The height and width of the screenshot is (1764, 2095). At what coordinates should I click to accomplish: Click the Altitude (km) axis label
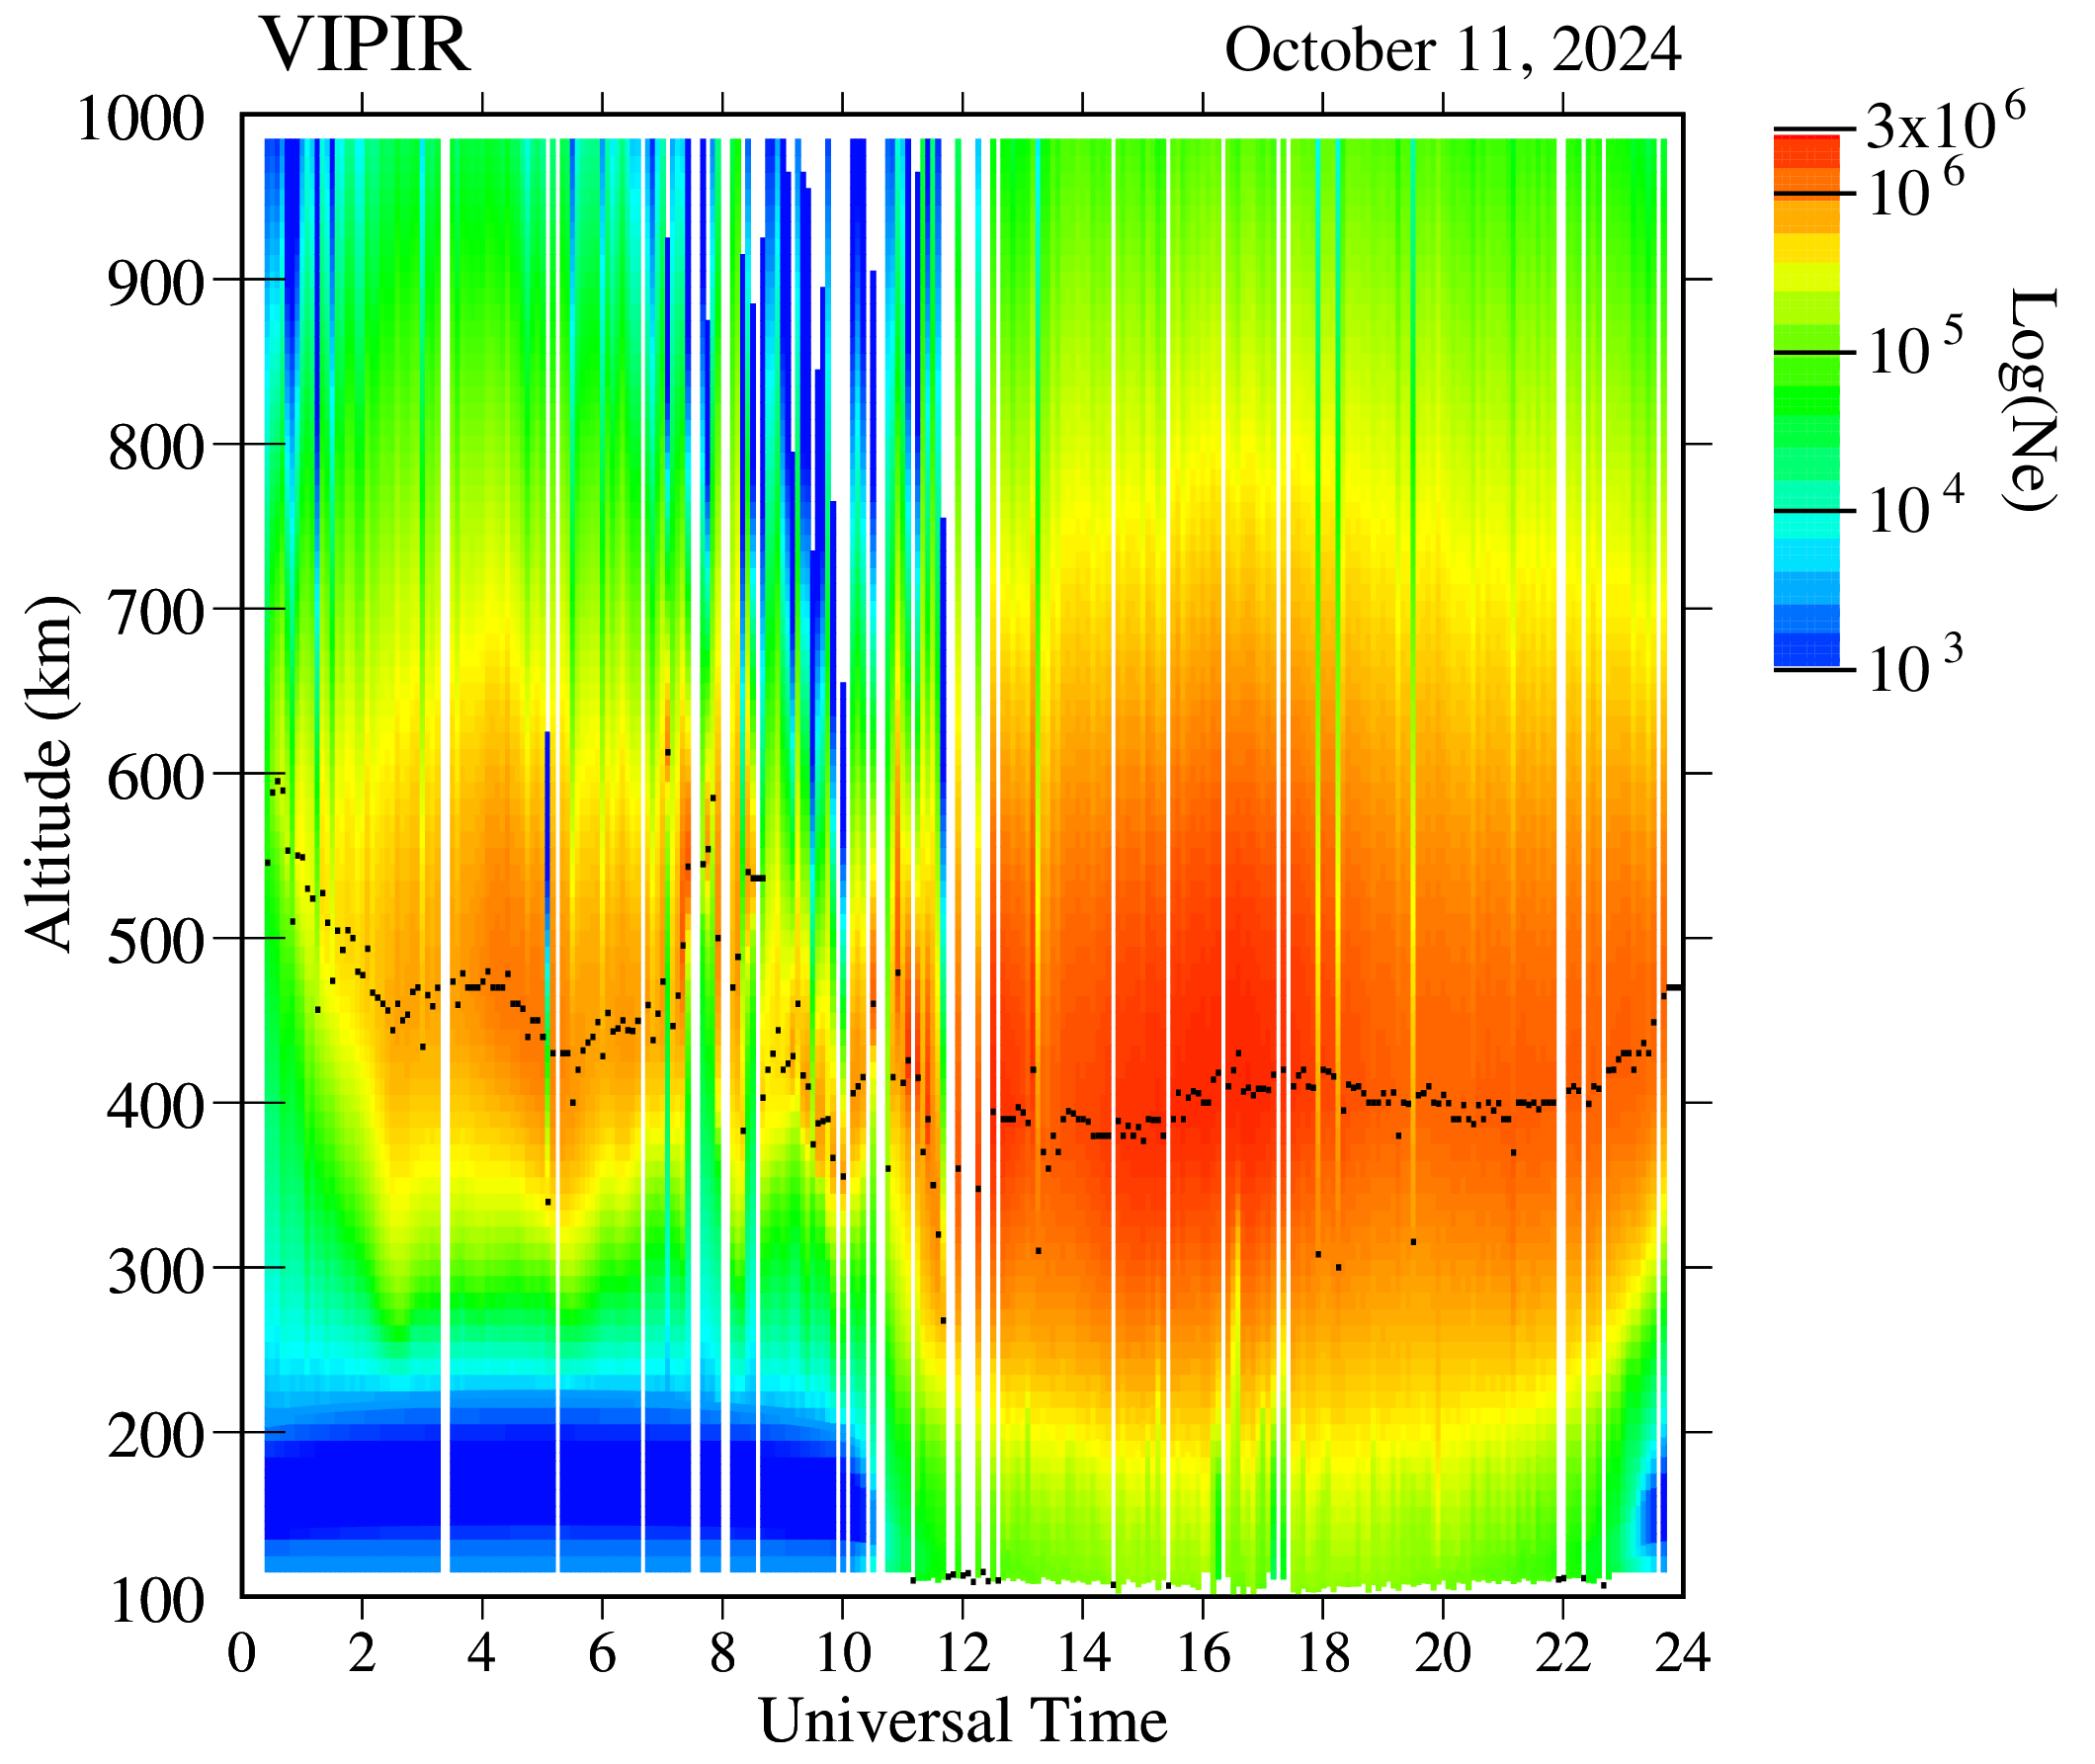point(50,774)
